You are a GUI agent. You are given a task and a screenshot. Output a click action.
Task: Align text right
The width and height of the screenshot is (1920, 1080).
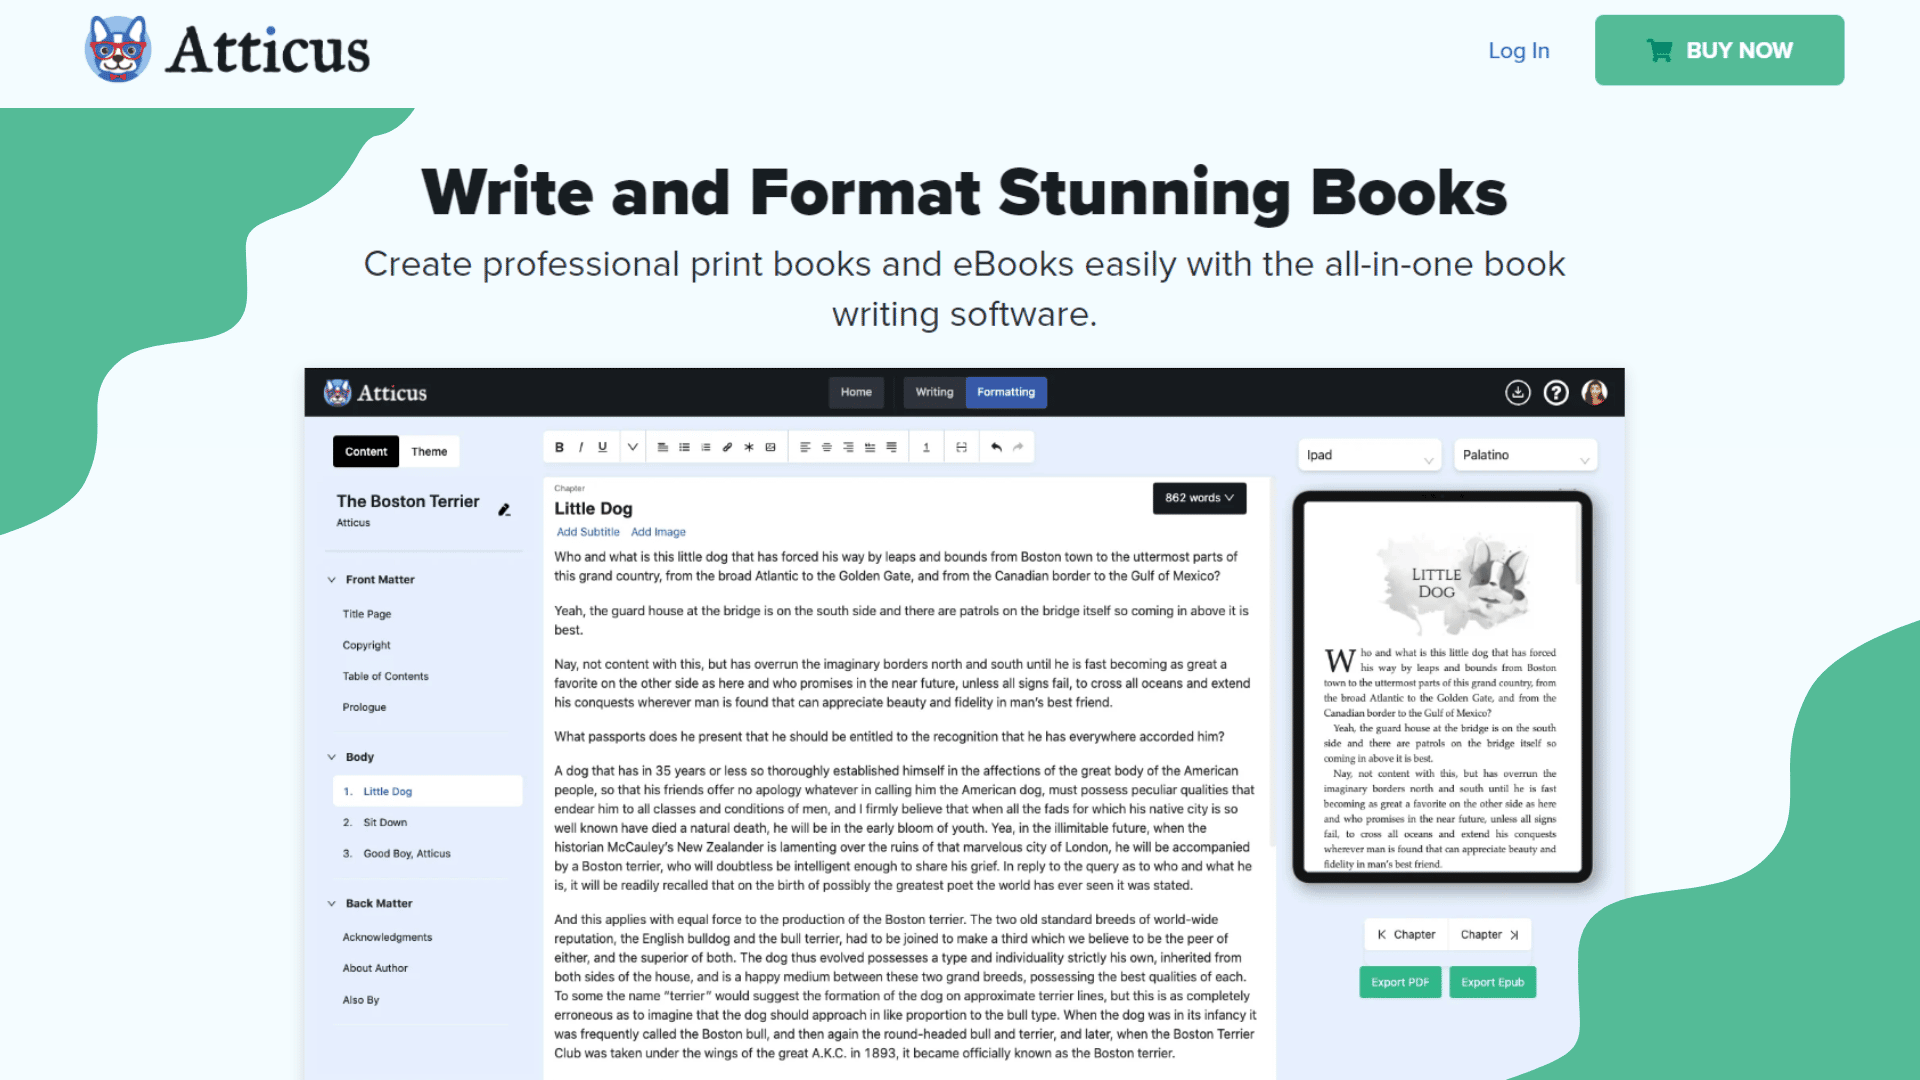tap(848, 447)
